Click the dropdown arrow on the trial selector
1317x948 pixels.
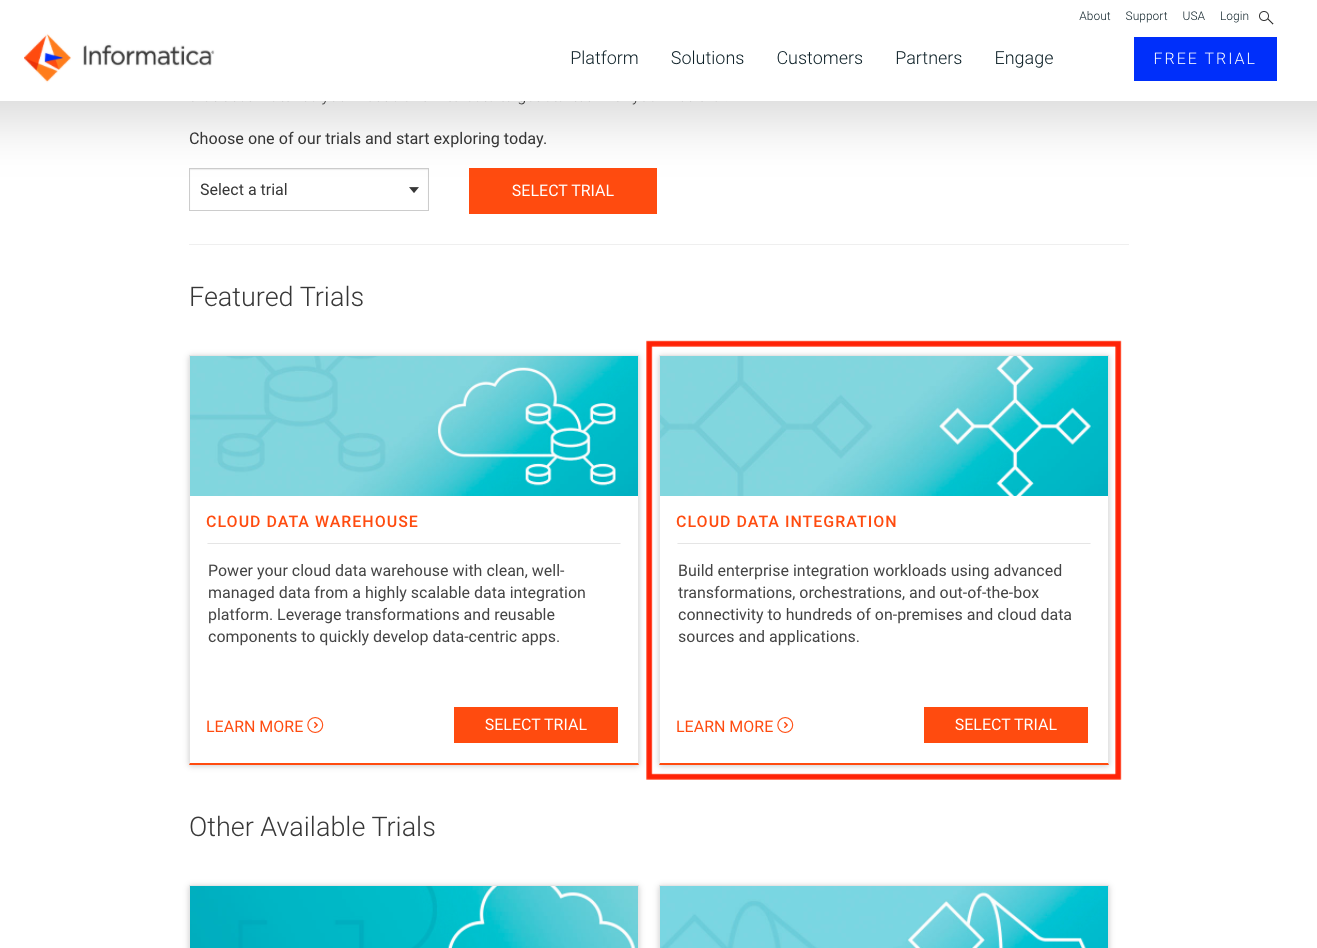point(412,189)
